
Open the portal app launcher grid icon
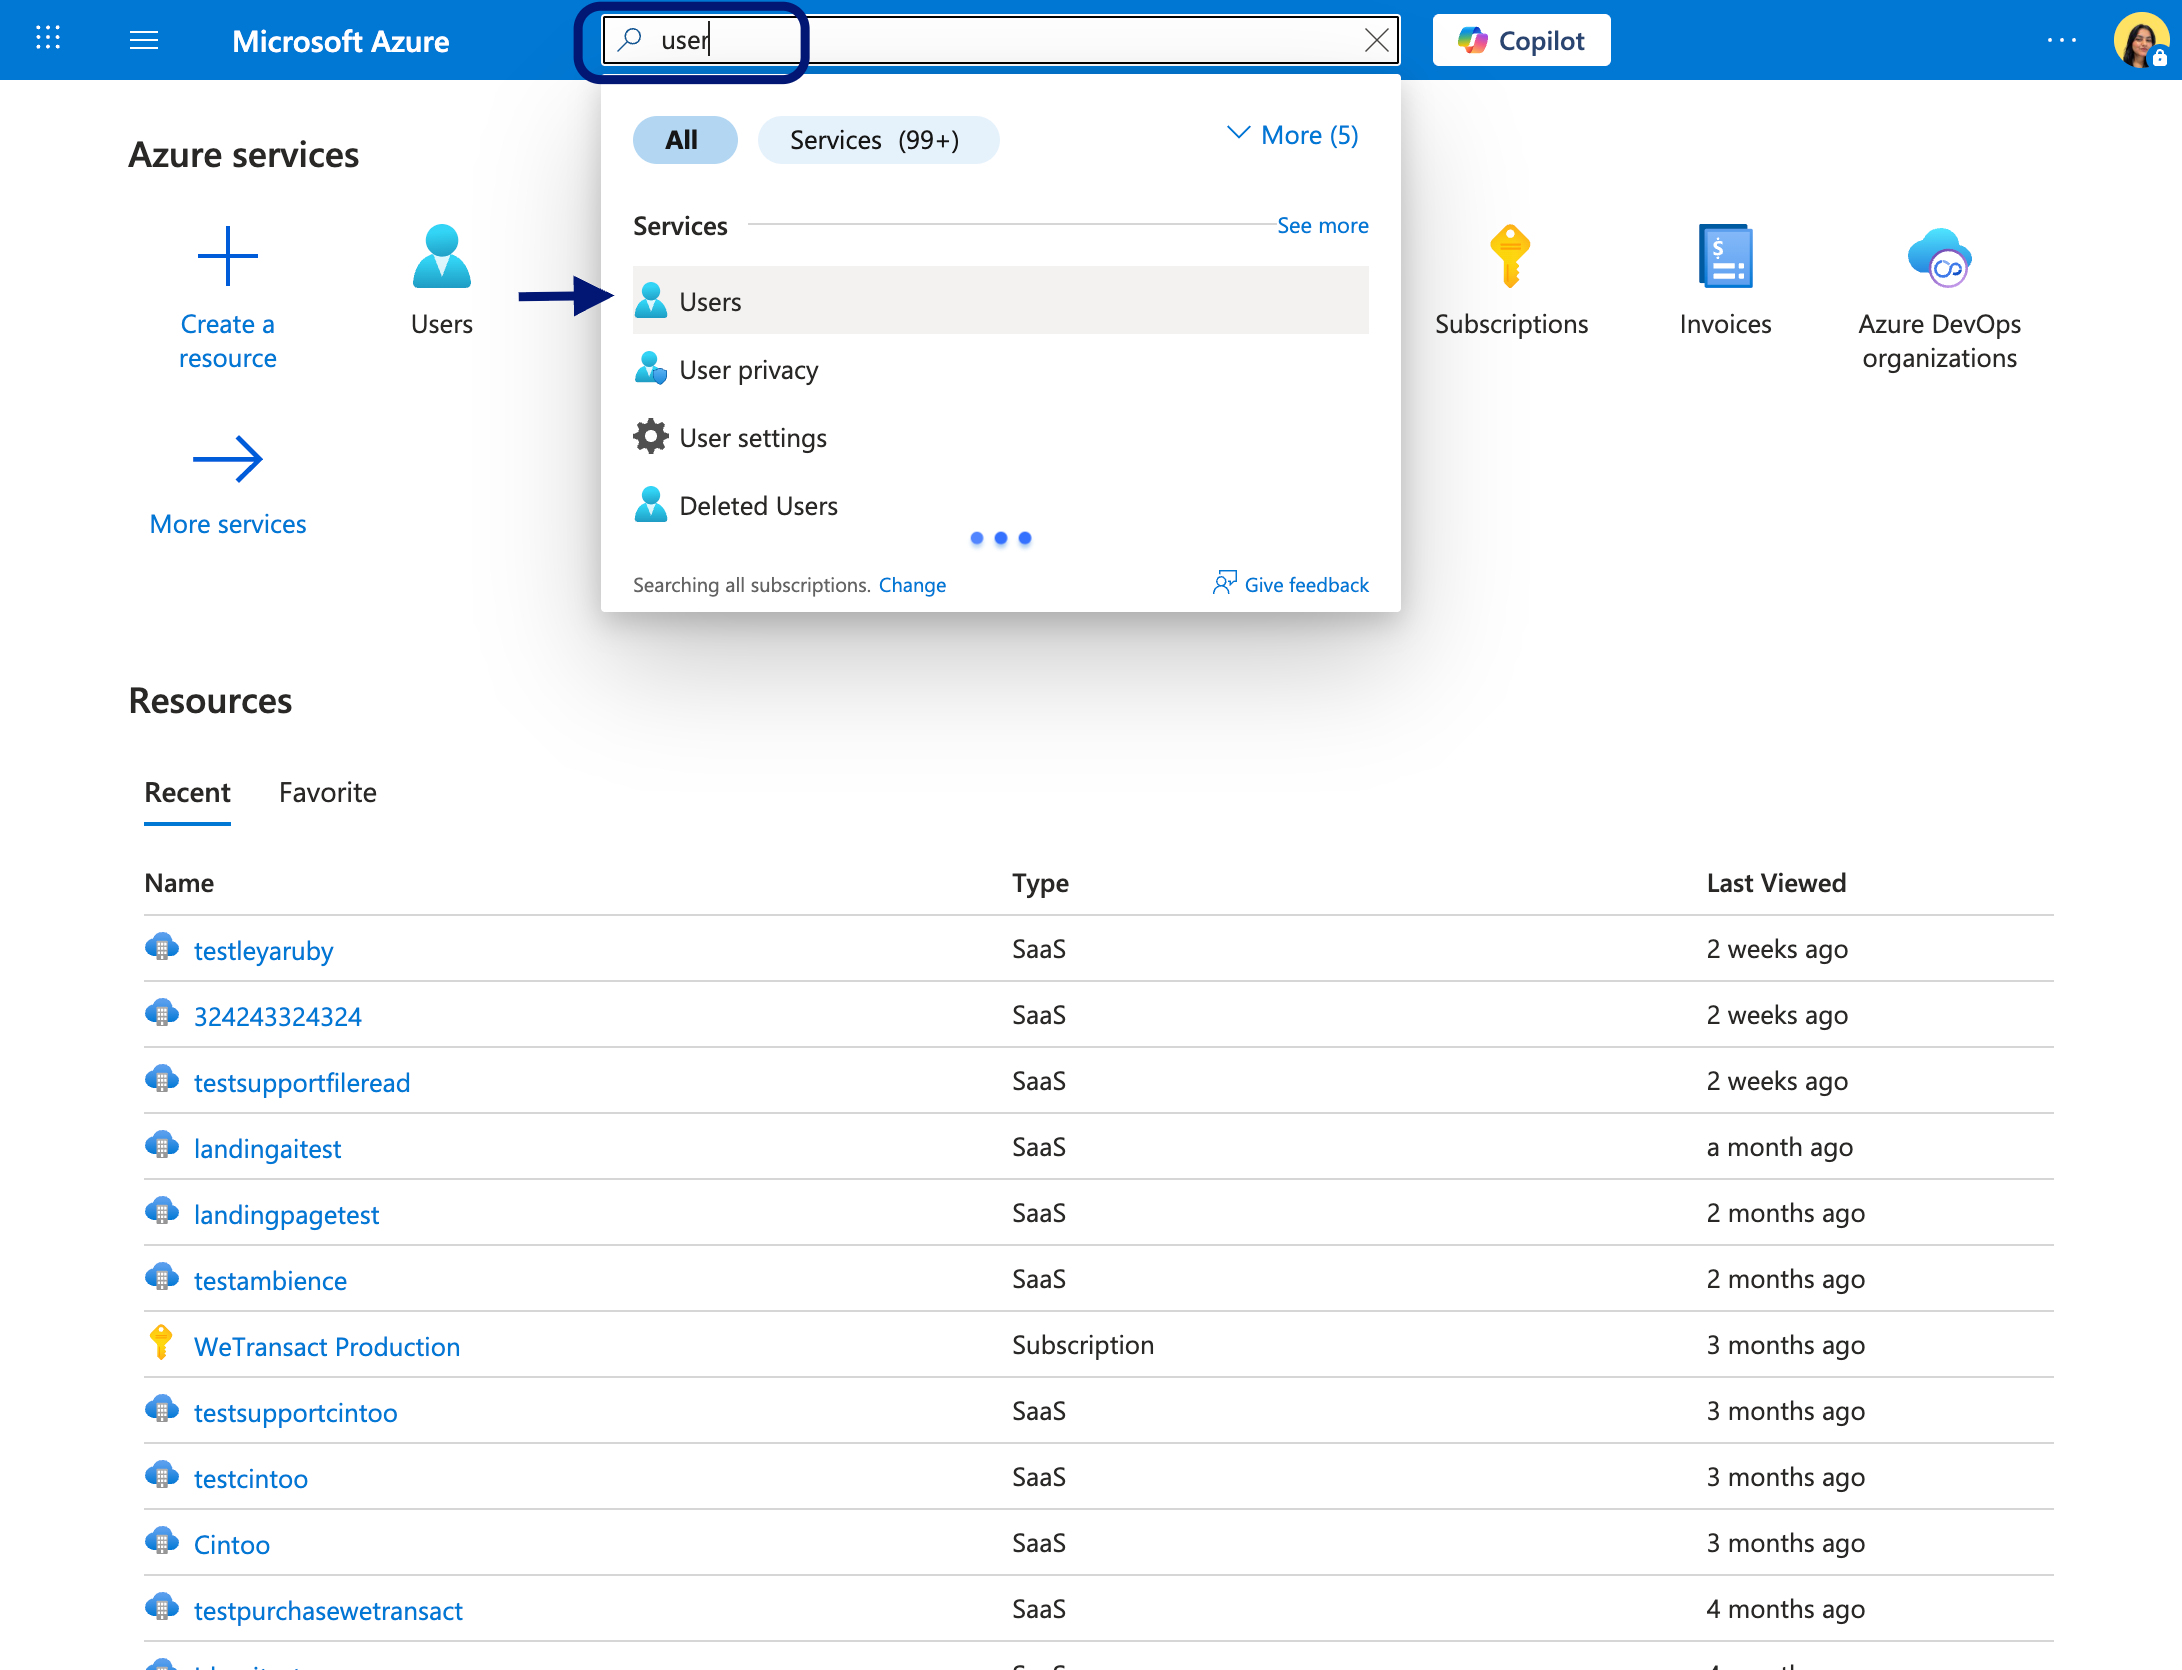point(48,39)
